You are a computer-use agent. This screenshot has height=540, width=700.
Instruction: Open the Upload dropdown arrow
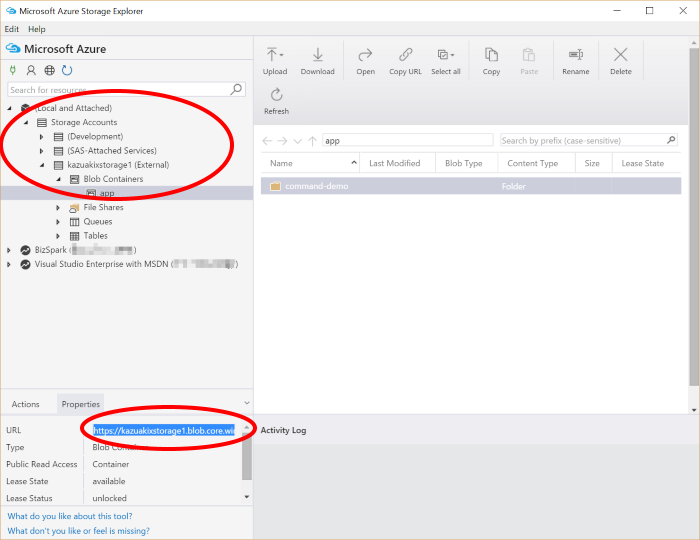282,55
